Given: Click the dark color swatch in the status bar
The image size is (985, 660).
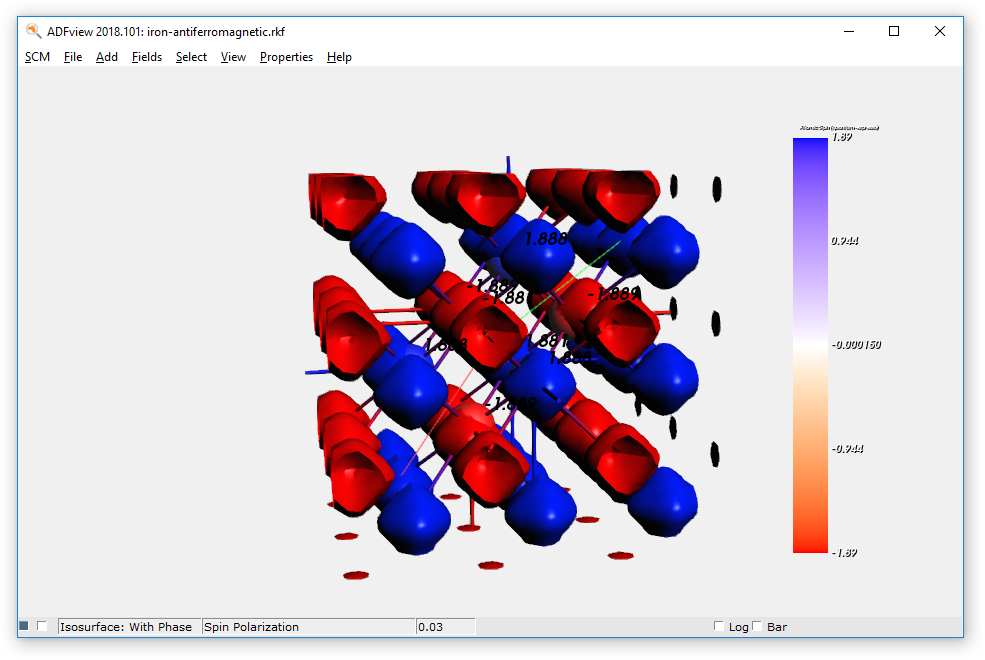Looking at the screenshot, I should [x=25, y=625].
